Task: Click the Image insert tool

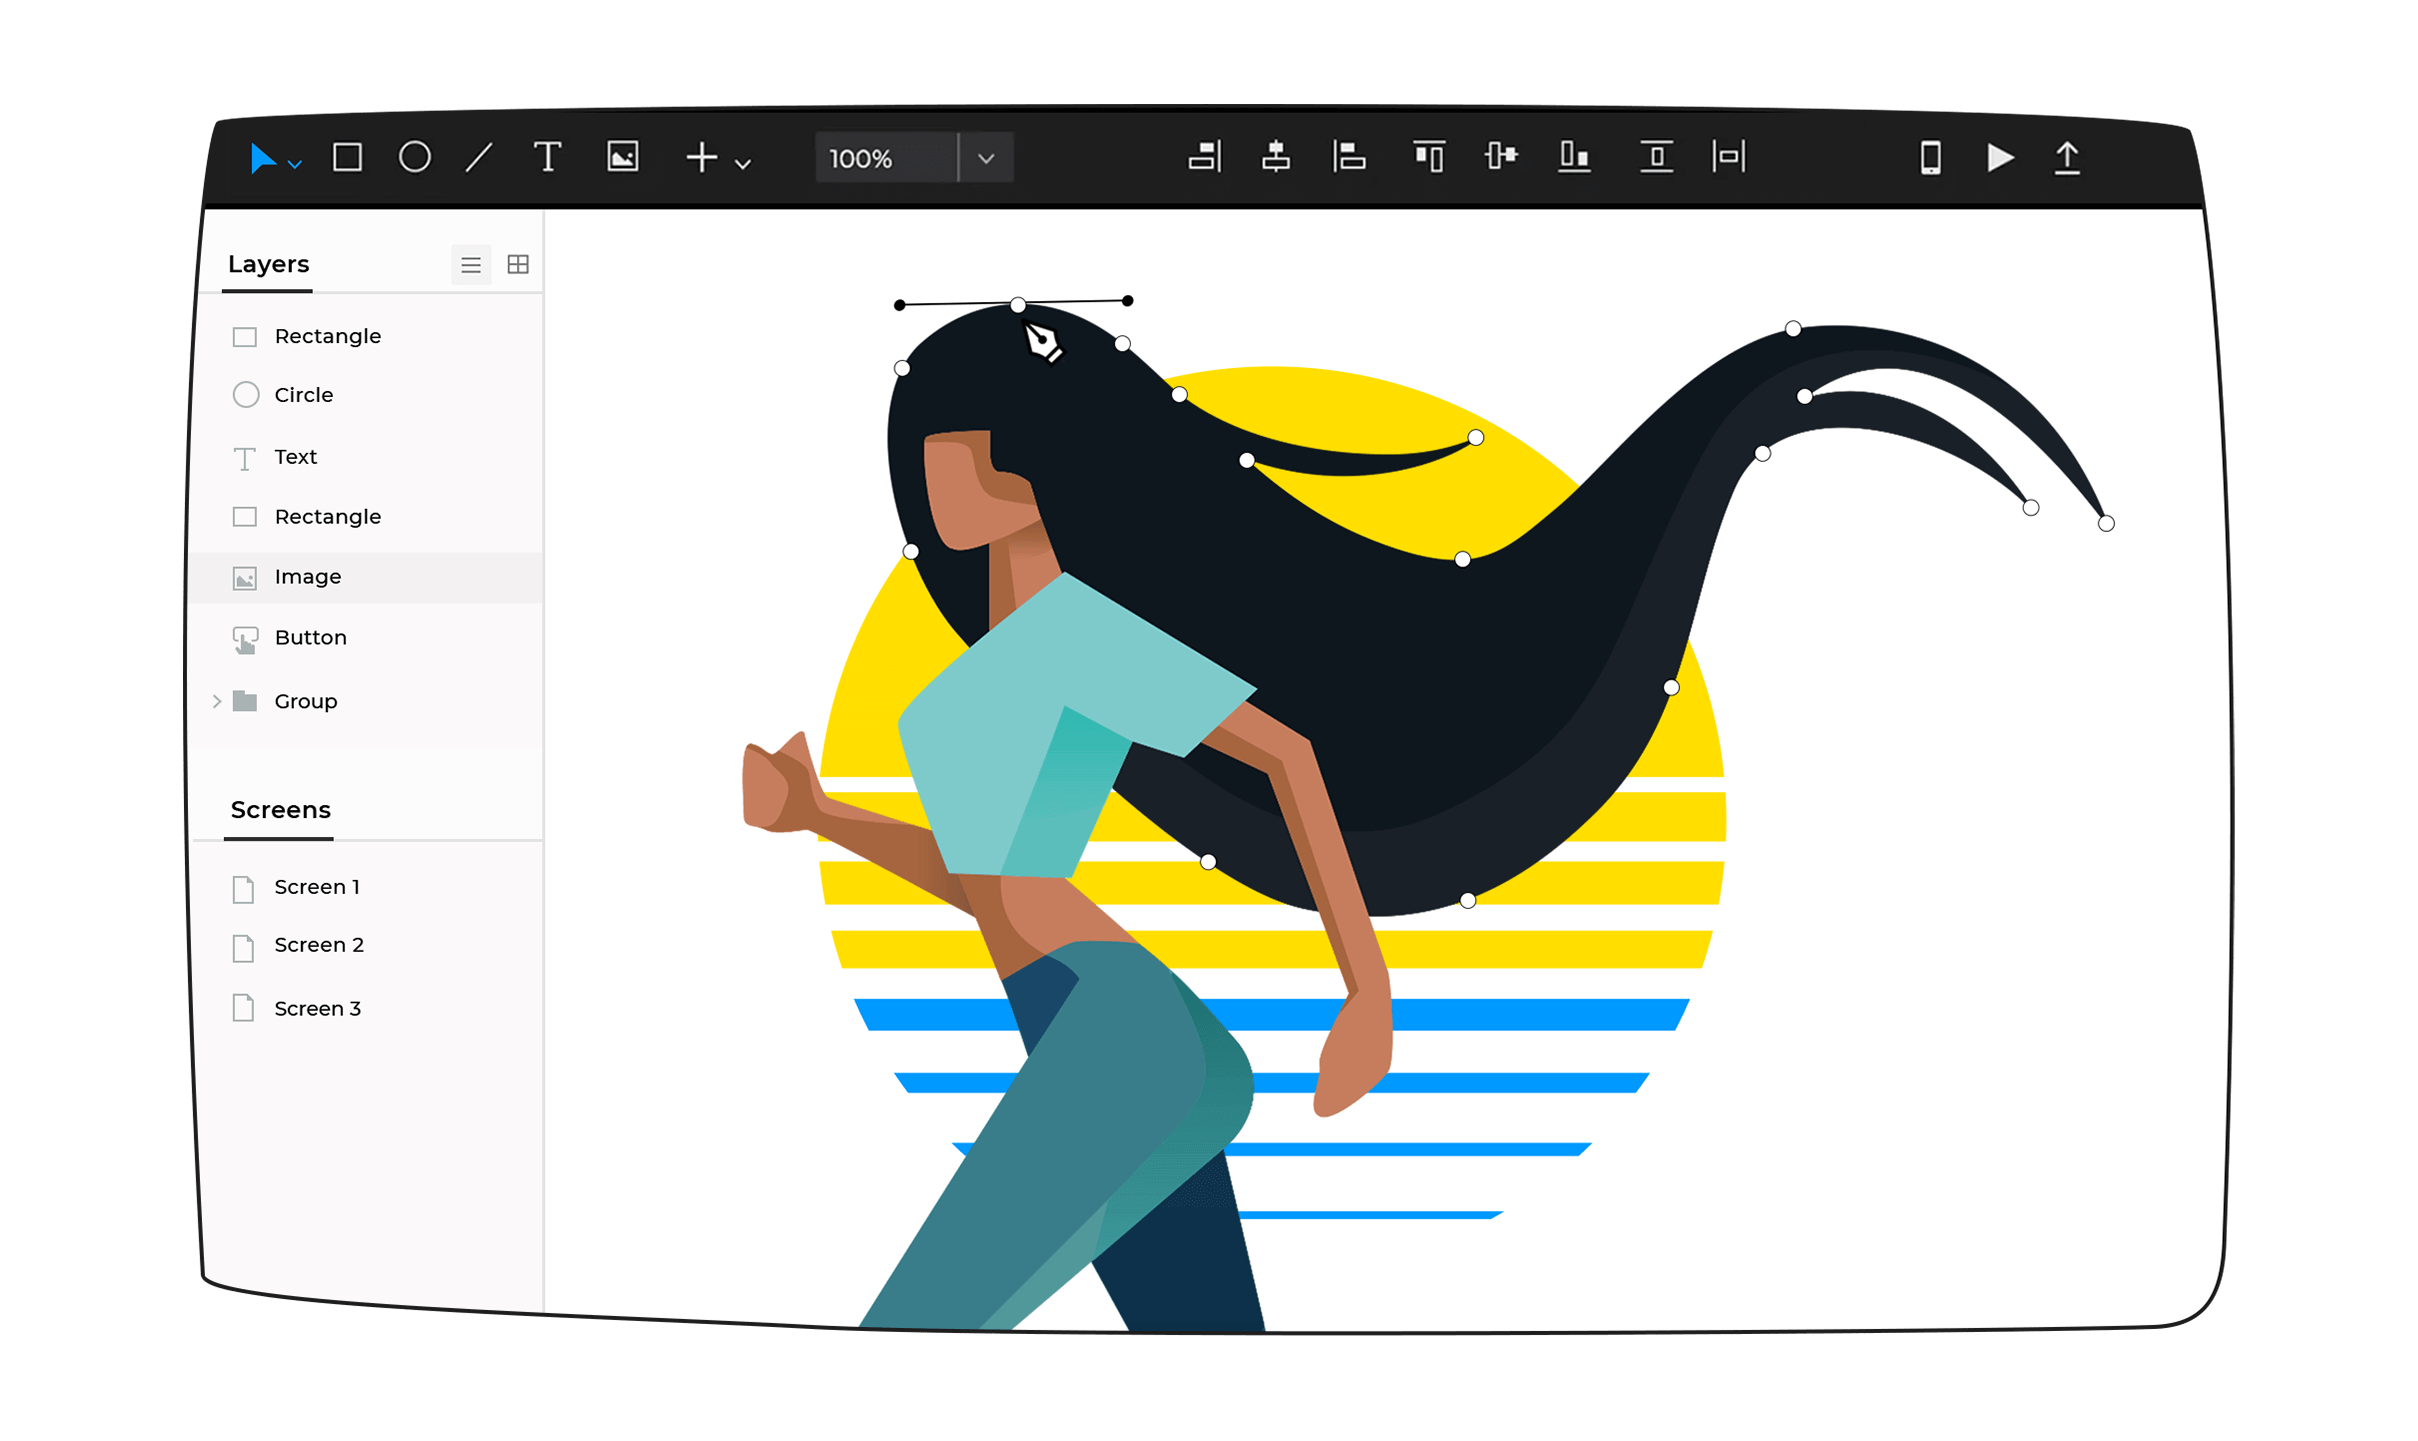Action: [621, 158]
